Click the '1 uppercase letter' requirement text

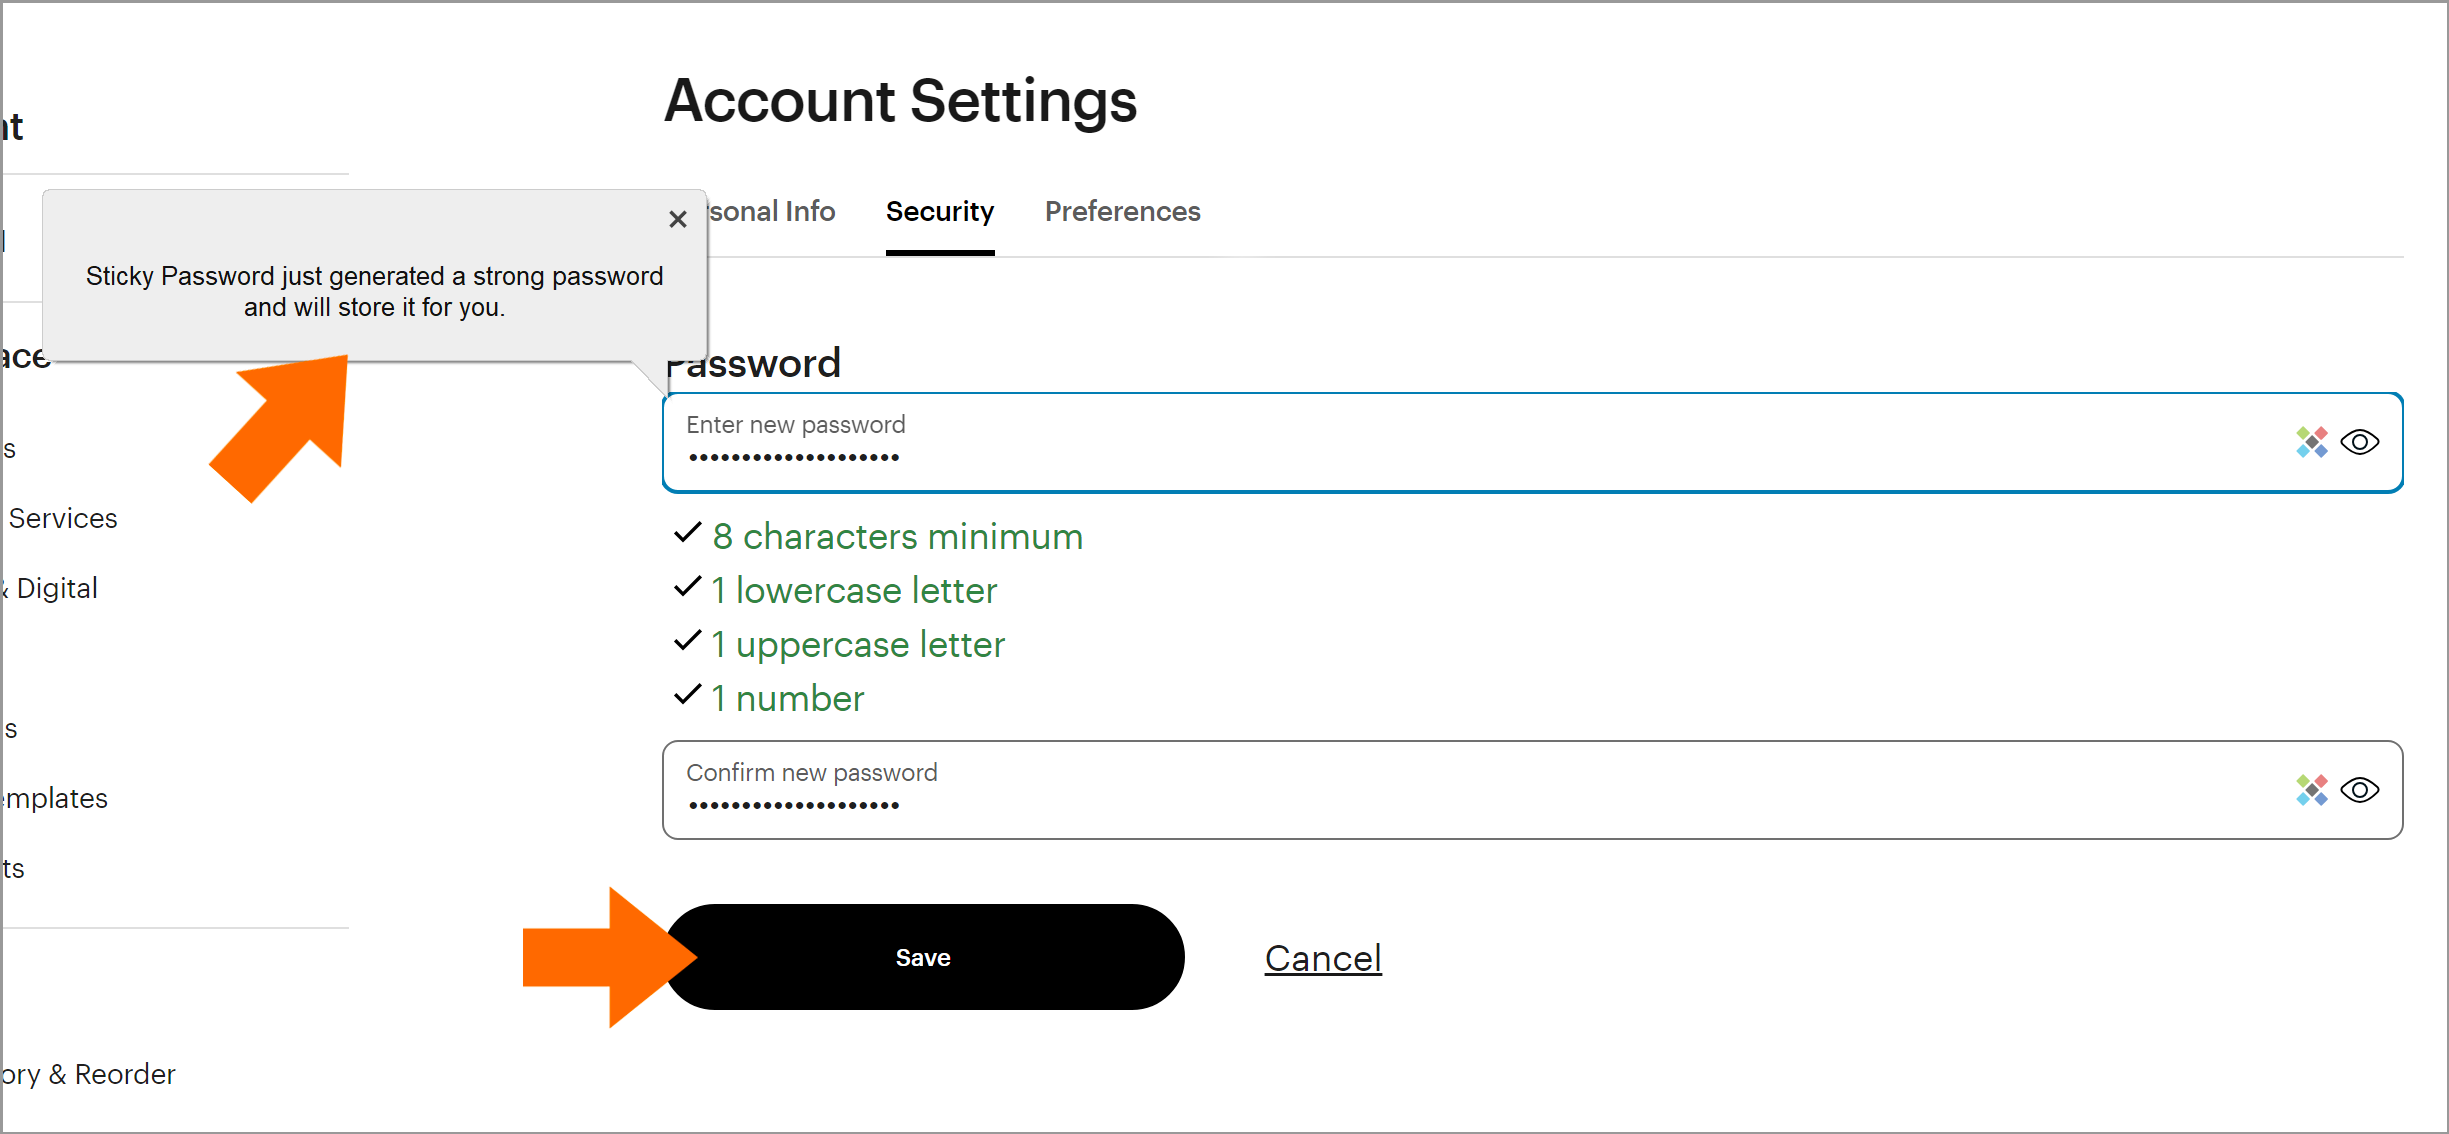[x=858, y=645]
